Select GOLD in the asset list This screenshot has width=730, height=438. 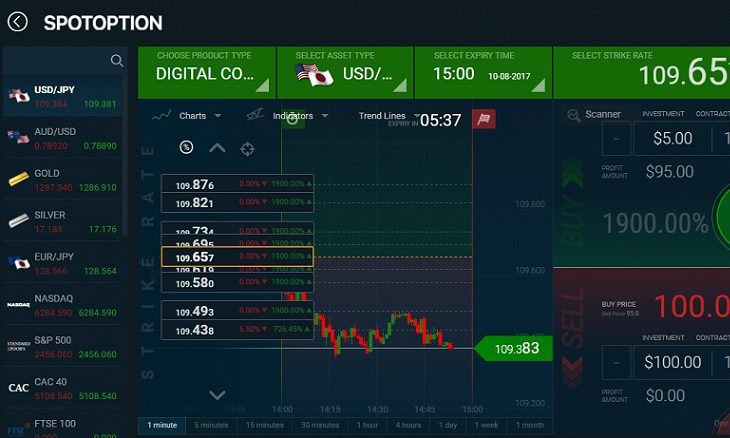coord(62,180)
